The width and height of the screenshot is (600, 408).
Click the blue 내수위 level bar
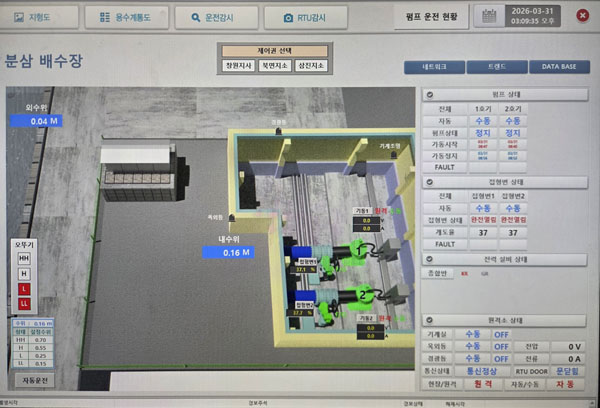236,253
